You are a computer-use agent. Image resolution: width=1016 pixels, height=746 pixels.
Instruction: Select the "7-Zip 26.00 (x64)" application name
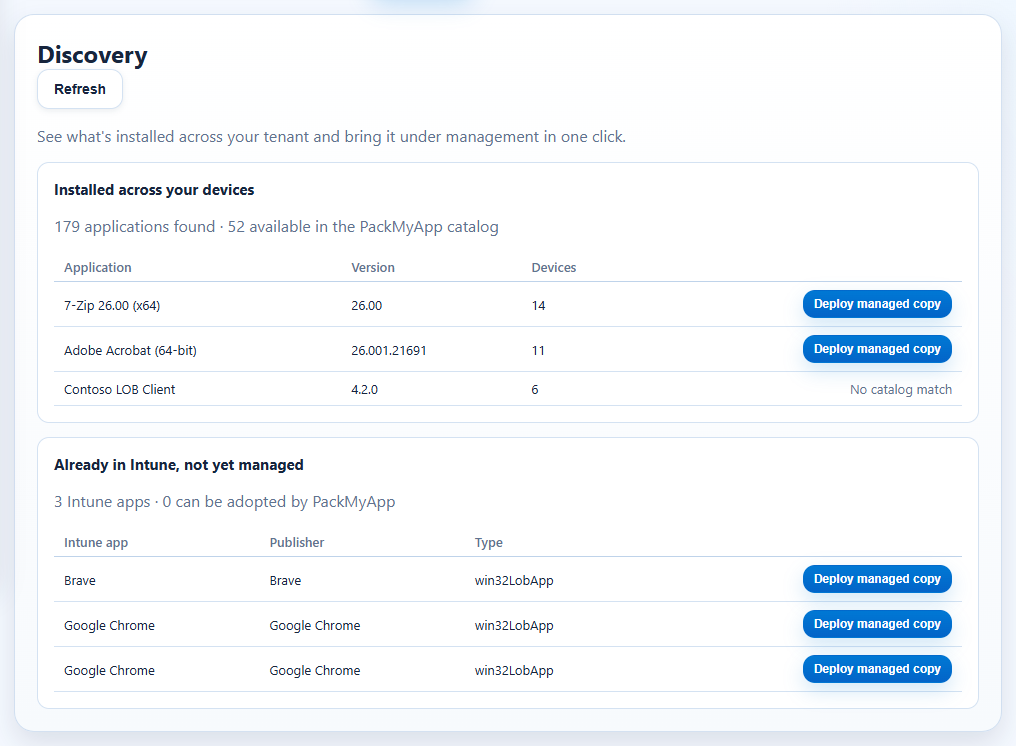coord(112,305)
